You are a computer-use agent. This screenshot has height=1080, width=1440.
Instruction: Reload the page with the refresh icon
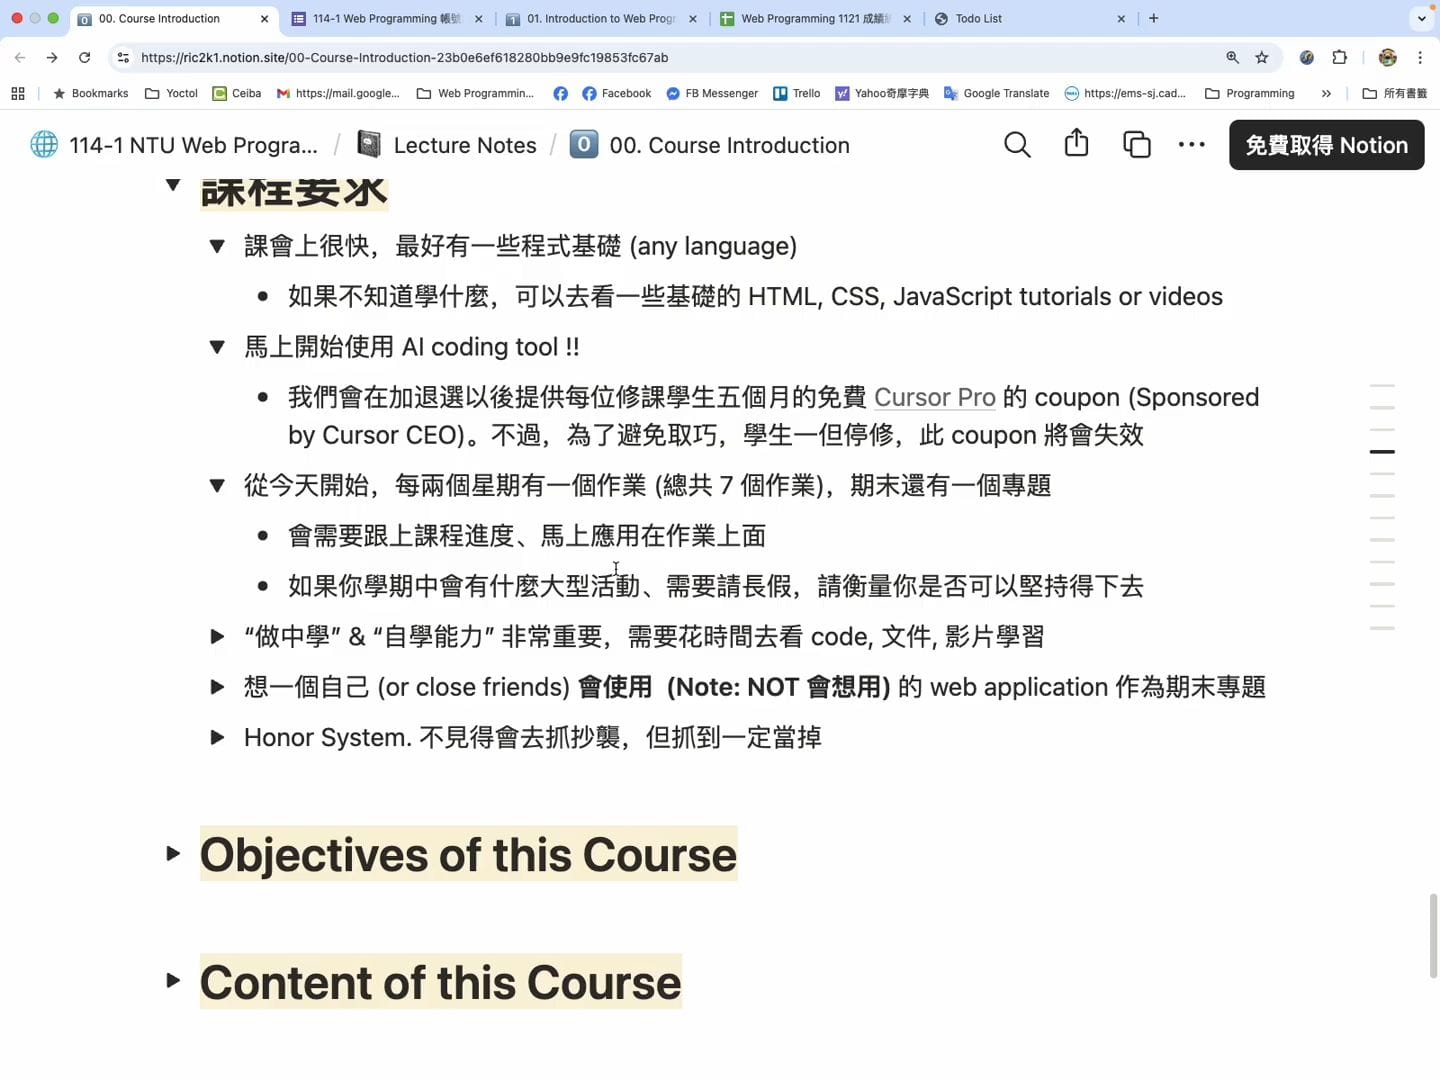(x=85, y=58)
